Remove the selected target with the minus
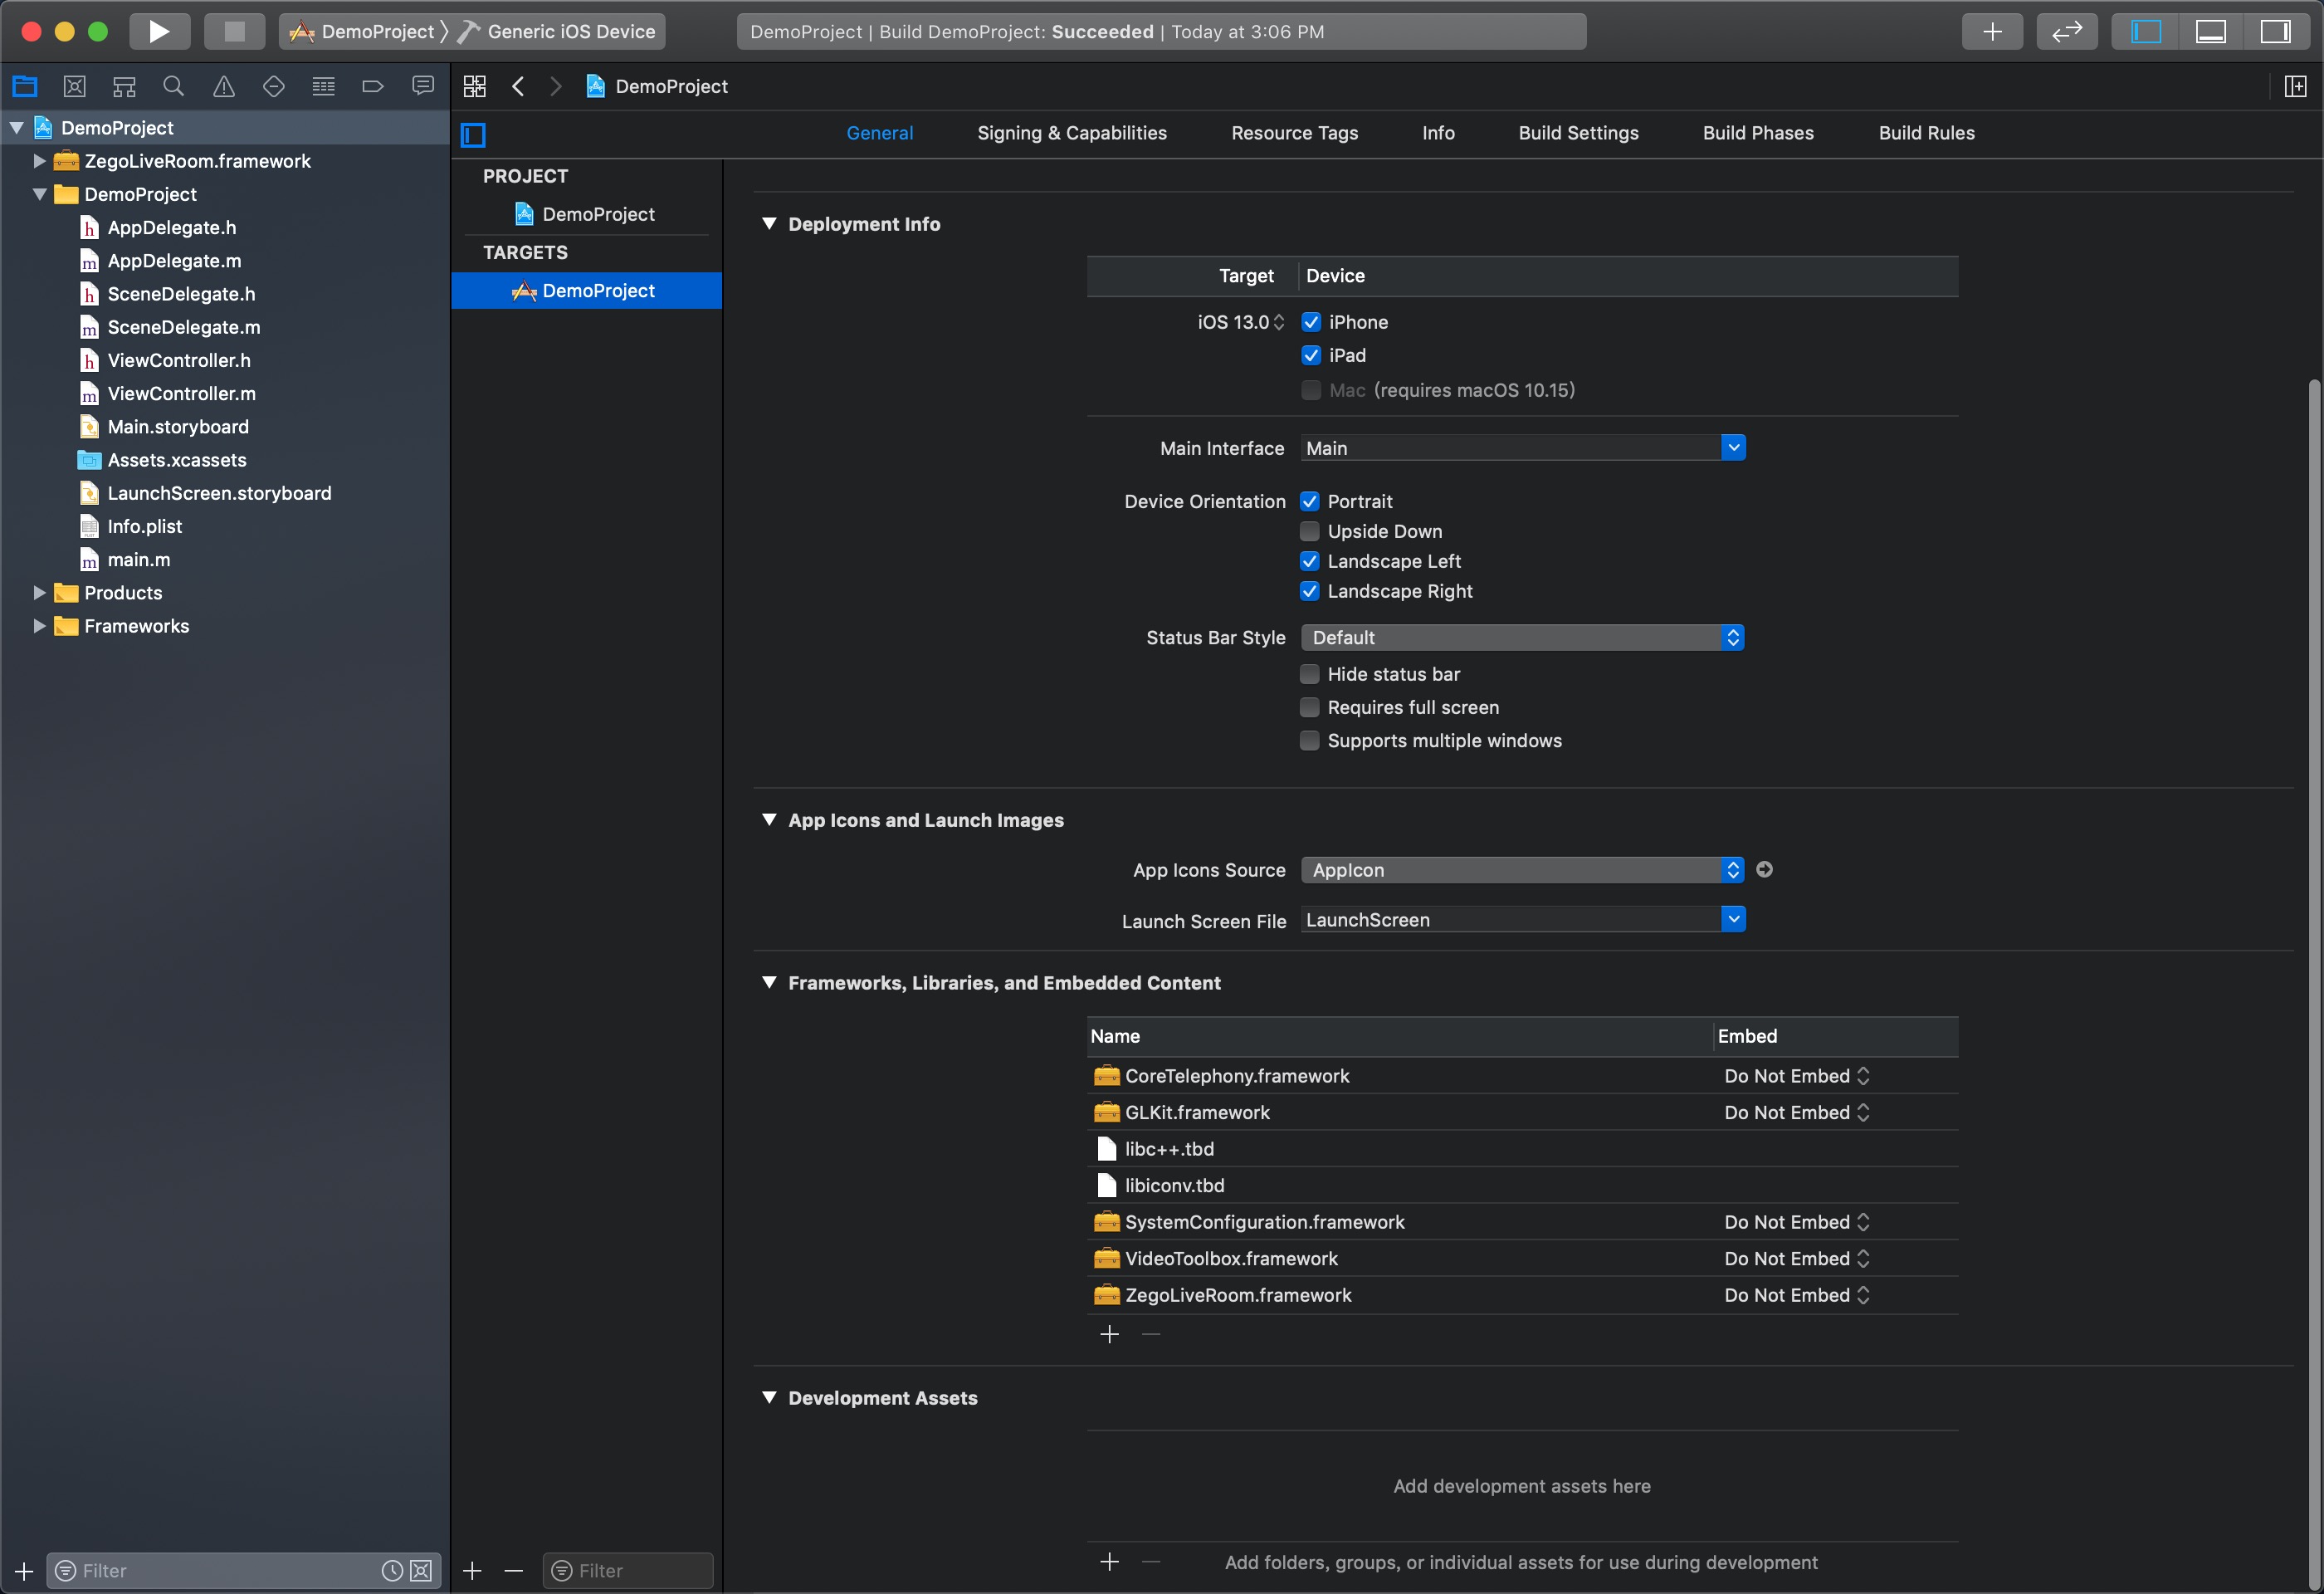 click(x=514, y=1570)
